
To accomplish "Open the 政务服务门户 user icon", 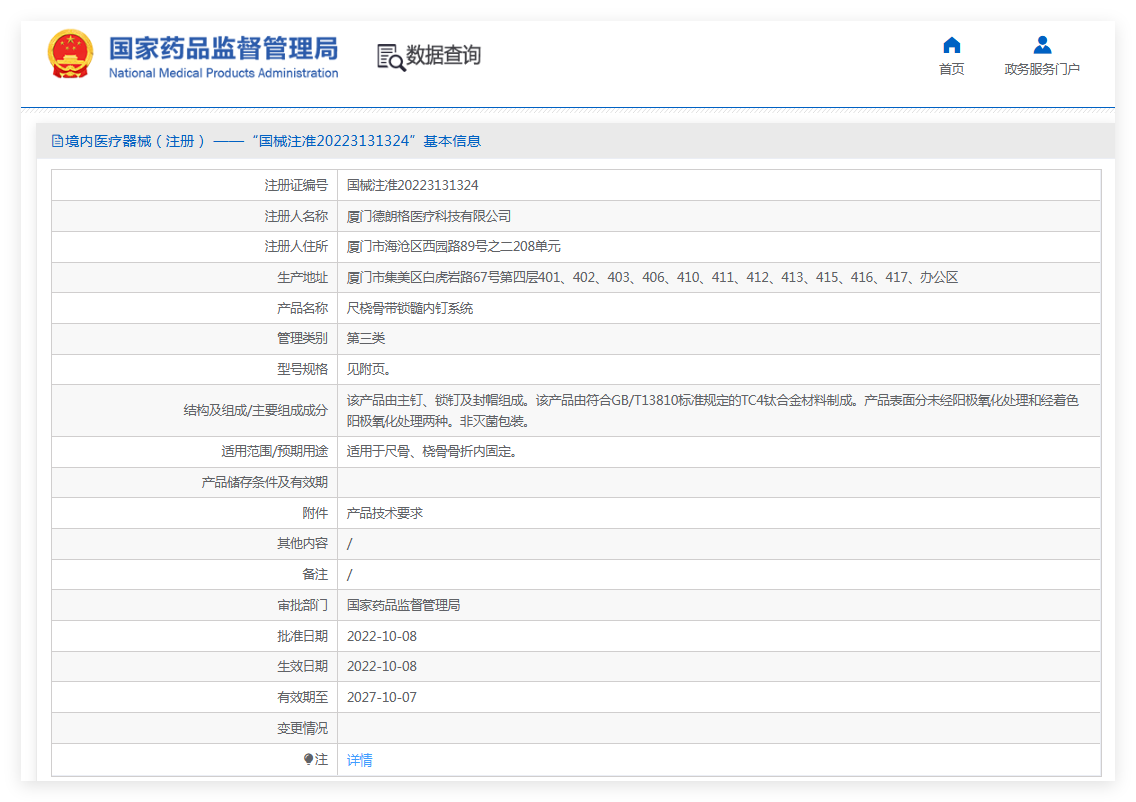I will pyautogui.click(x=1042, y=45).
